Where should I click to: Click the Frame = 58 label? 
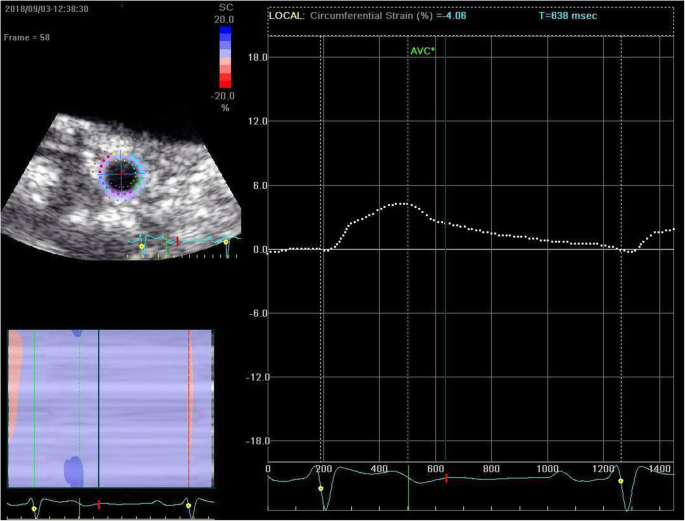31,37
